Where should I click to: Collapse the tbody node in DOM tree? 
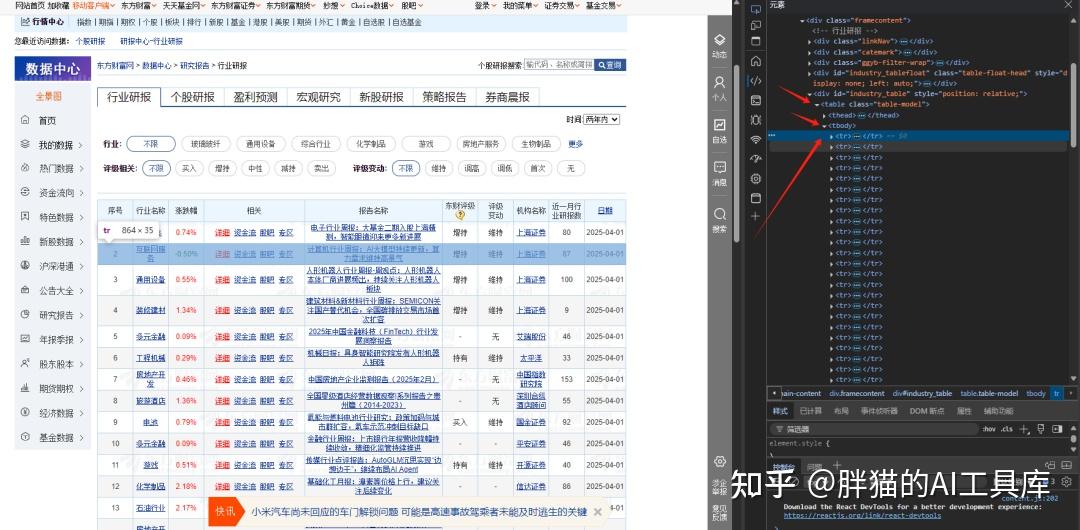[x=824, y=125]
